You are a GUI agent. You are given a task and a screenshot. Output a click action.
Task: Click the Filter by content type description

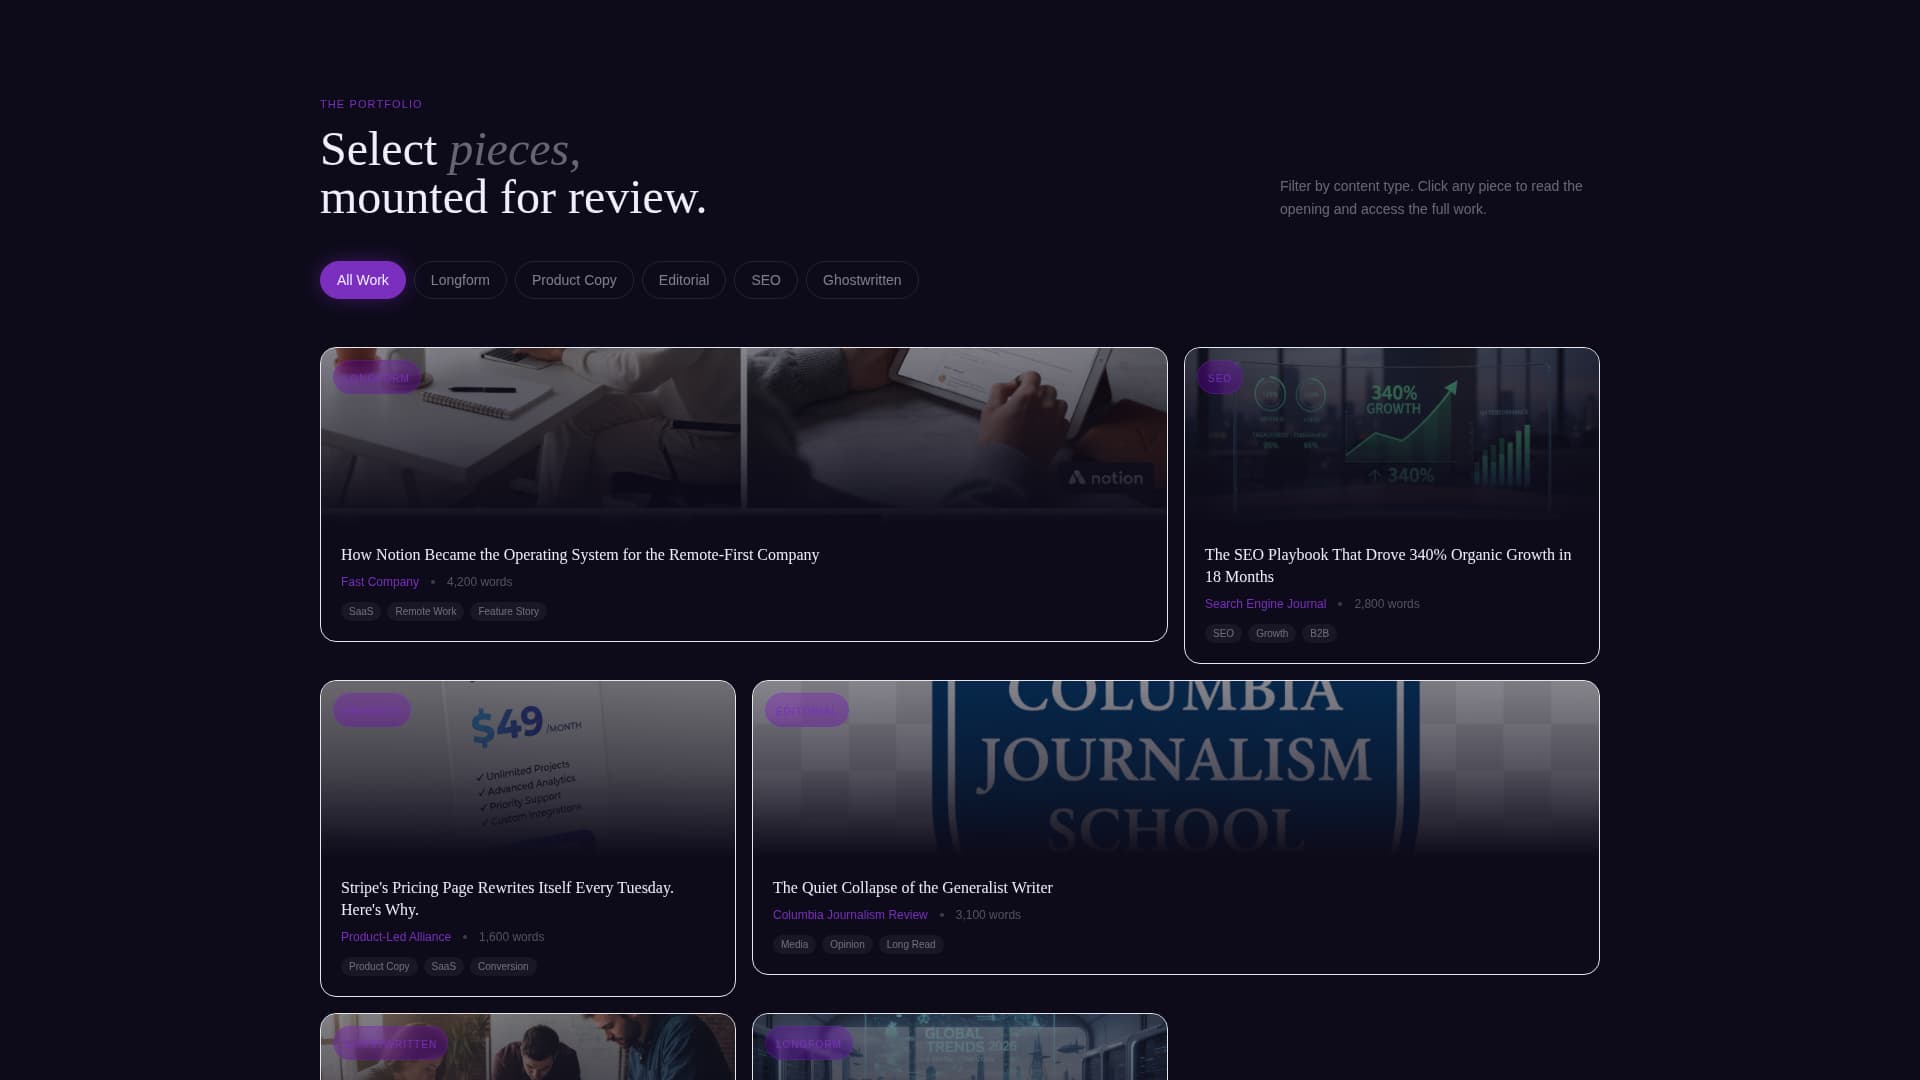point(1431,198)
